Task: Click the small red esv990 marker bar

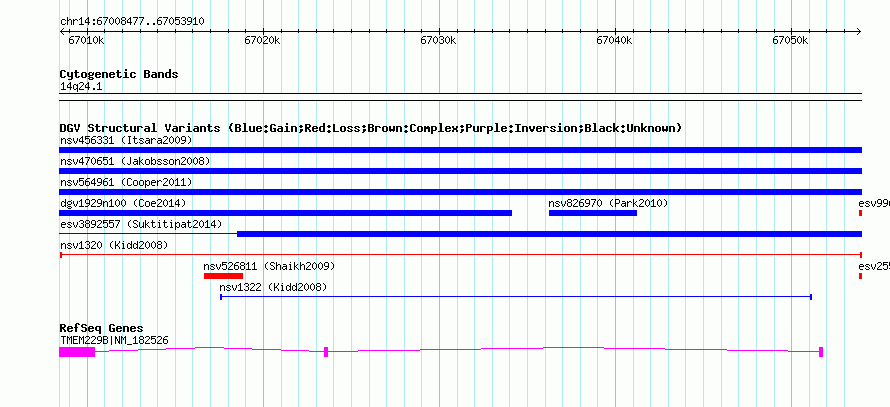Action: [x=860, y=213]
